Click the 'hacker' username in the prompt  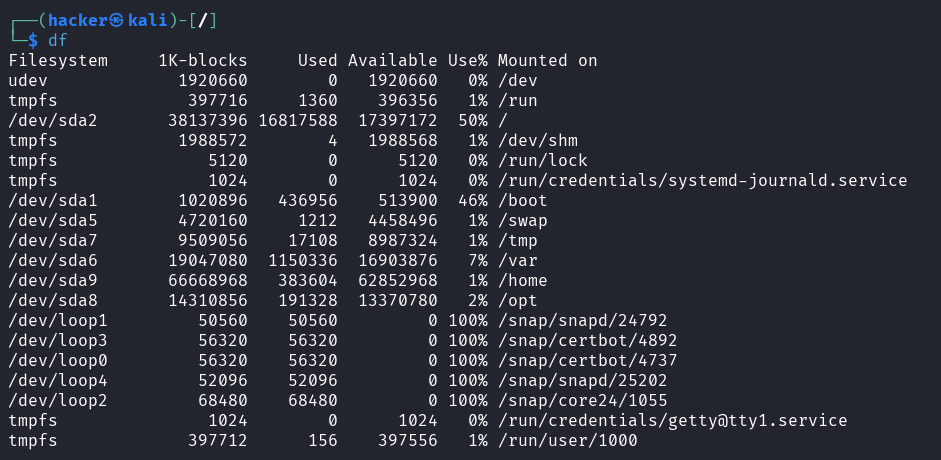tap(77, 20)
